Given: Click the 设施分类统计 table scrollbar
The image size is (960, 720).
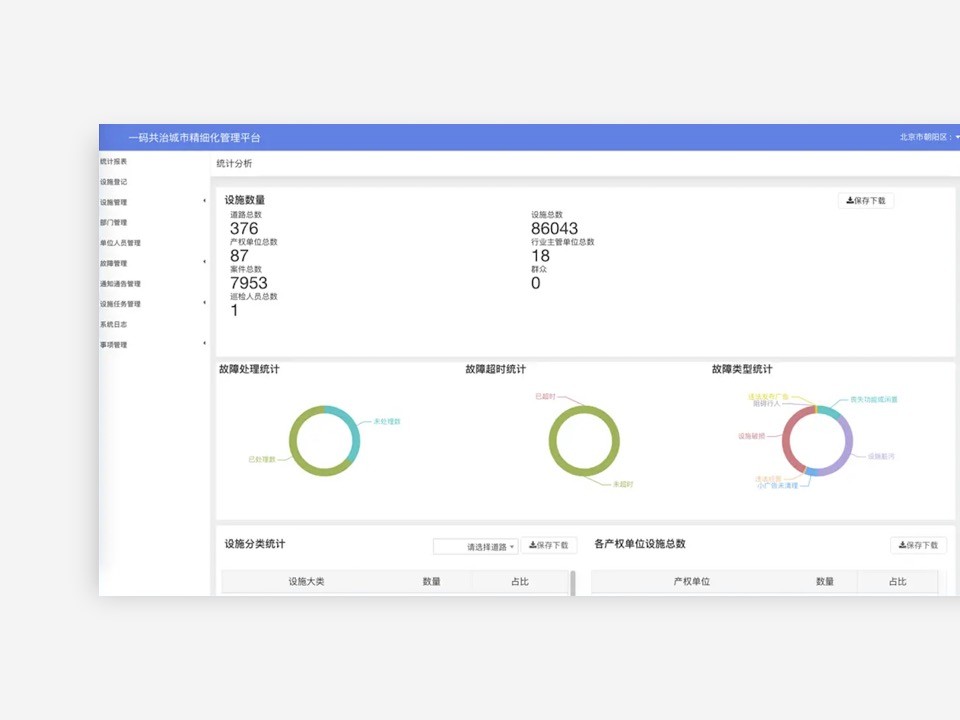Looking at the screenshot, I should (x=573, y=583).
